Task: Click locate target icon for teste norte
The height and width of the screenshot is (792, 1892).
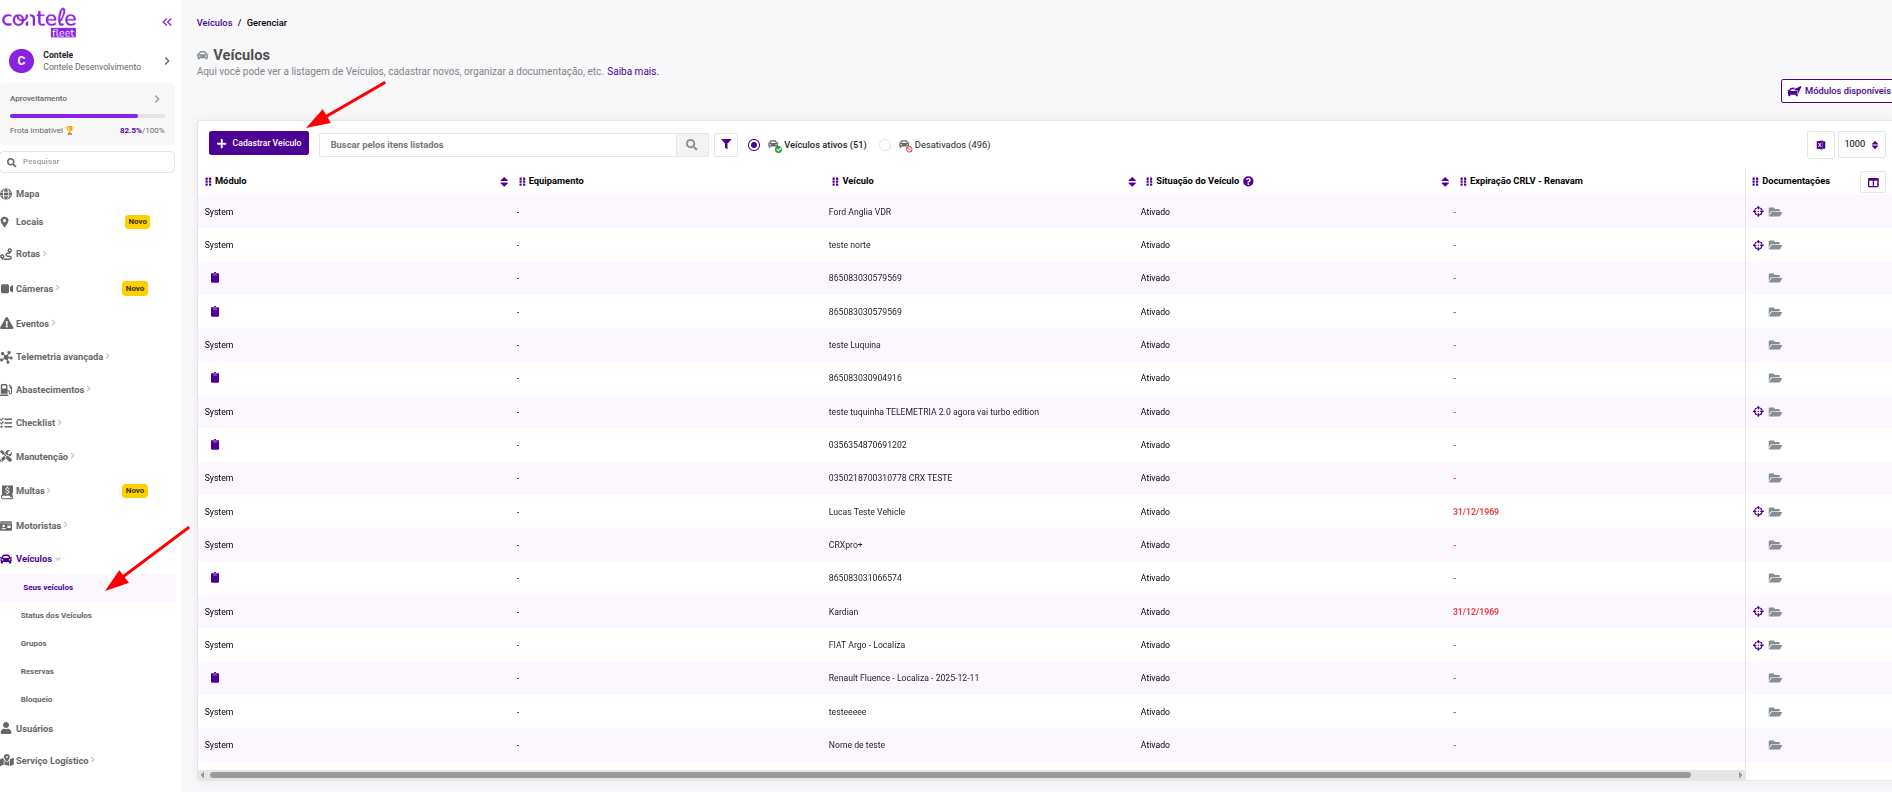Action: (x=1758, y=245)
